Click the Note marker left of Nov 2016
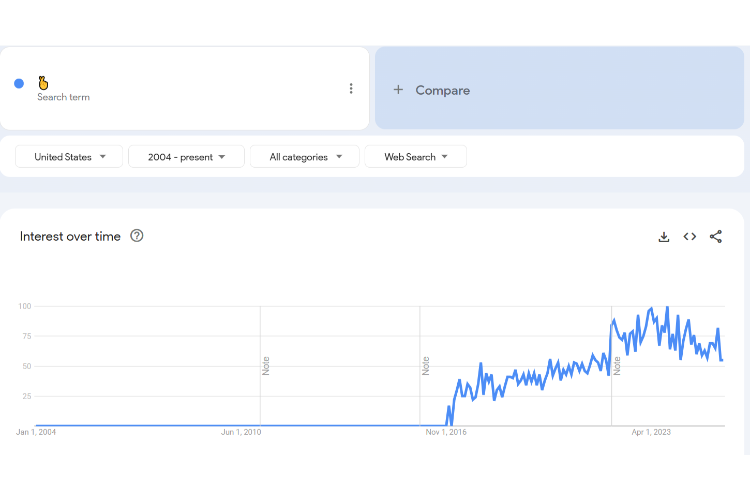Image resolution: width=750 pixels, height=500 pixels. 426,365
